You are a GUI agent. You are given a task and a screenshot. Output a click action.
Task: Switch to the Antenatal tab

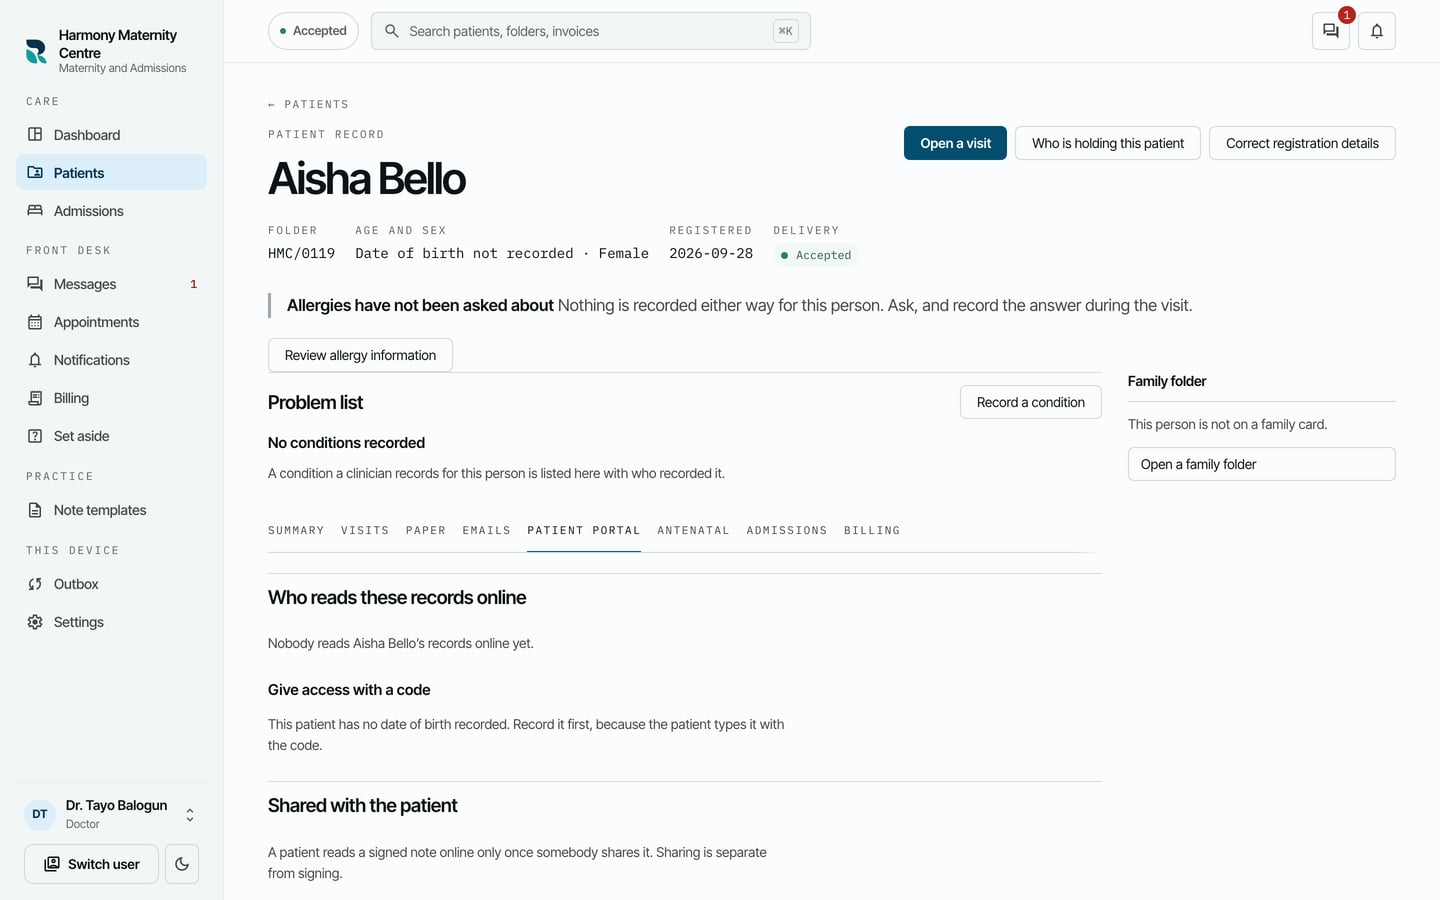click(693, 531)
